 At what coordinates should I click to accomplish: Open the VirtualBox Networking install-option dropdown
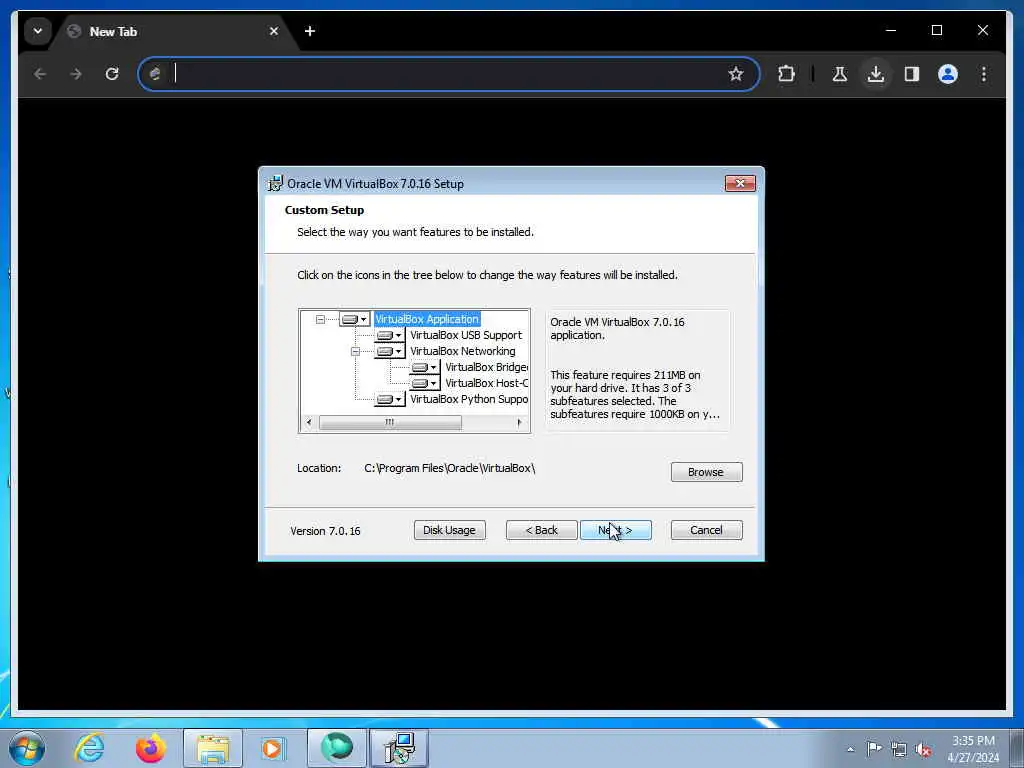(389, 351)
